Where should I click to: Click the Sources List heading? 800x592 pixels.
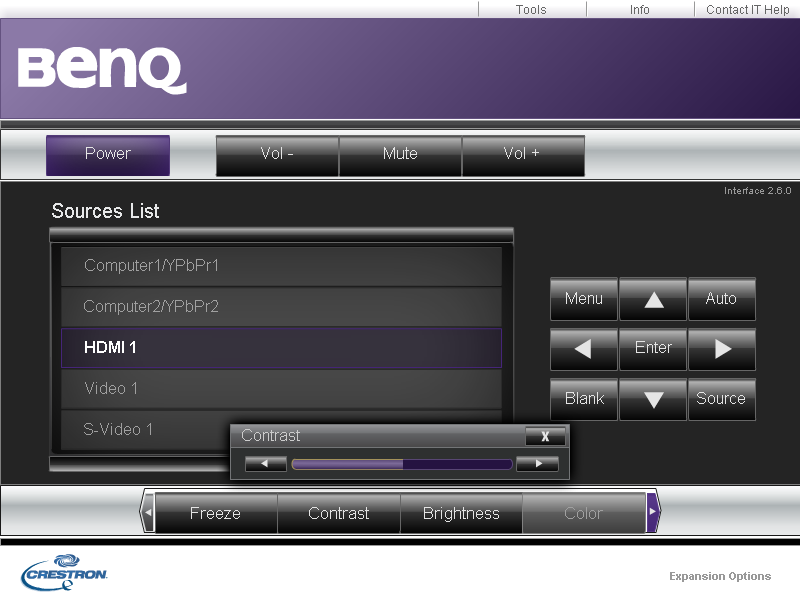coord(106,211)
